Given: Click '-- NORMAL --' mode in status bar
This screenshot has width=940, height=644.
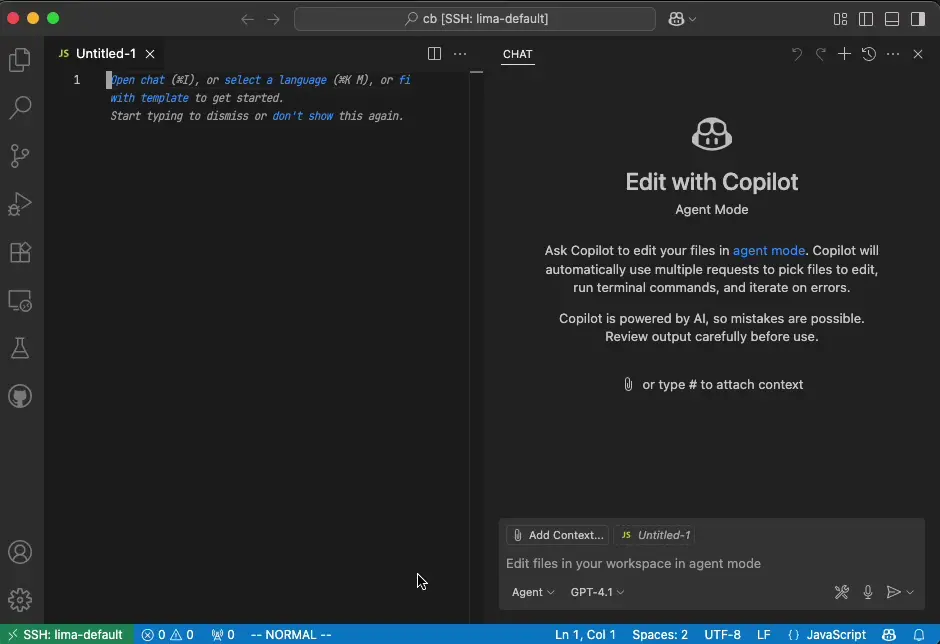Looking at the screenshot, I should click(291, 634).
